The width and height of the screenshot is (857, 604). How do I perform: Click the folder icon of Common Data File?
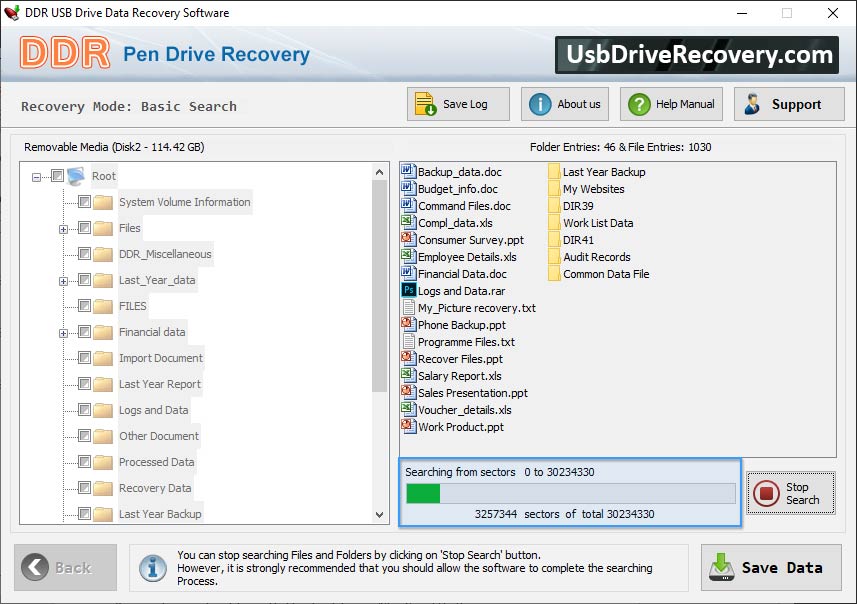[x=554, y=273]
